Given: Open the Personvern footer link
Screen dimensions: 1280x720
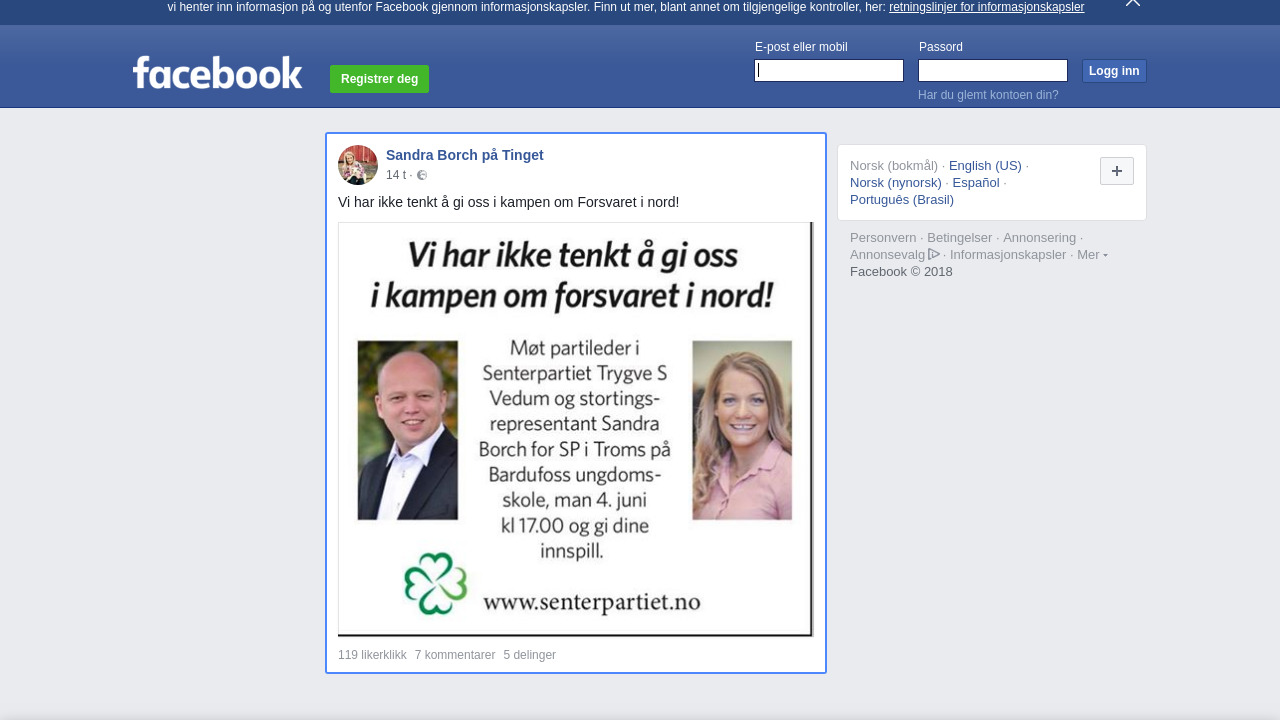Looking at the screenshot, I should pyautogui.click(x=883, y=238).
